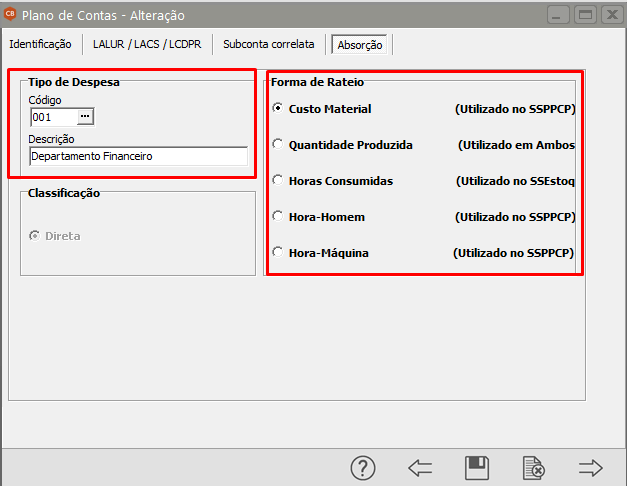Pick the Hora-Homem radio option
The height and width of the screenshot is (486, 627).
[x=278, y=217]
